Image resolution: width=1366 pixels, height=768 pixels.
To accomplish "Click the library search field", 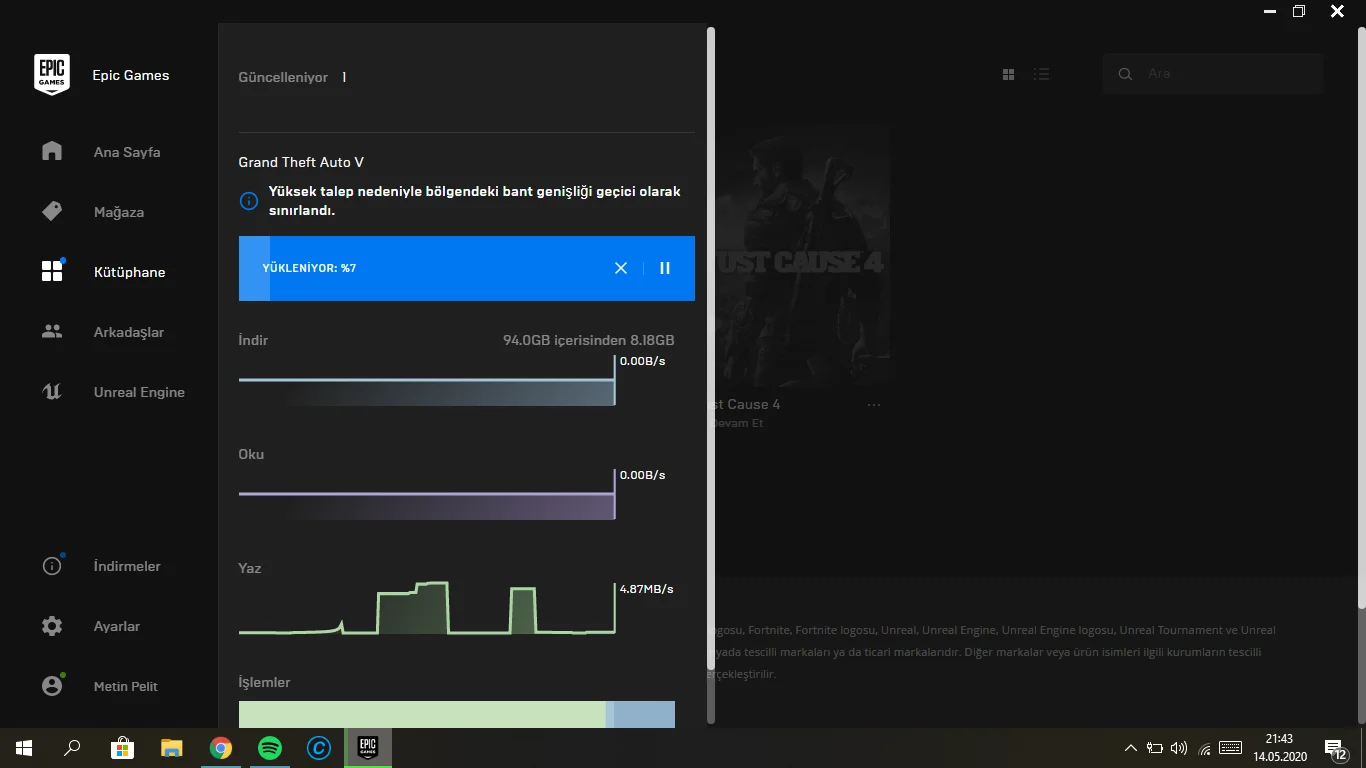I will point(1213,74).
